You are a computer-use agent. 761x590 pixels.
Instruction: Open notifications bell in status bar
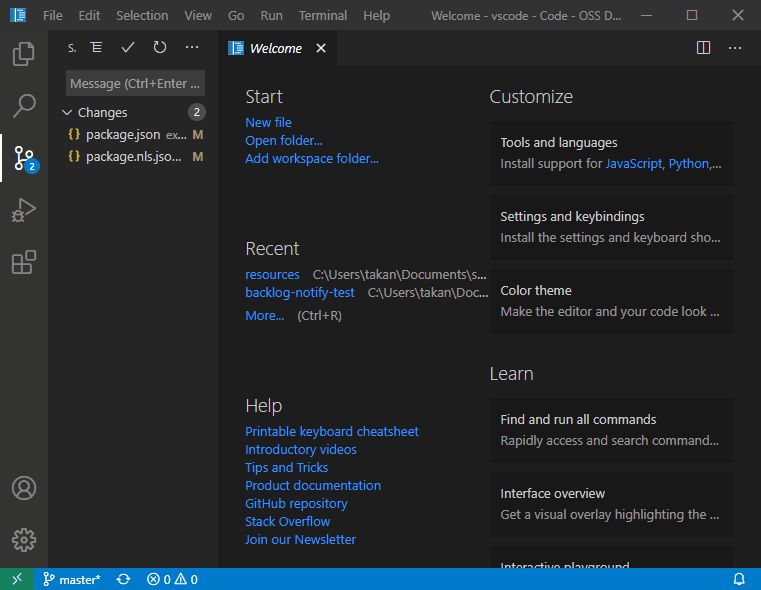pos(739,579)
